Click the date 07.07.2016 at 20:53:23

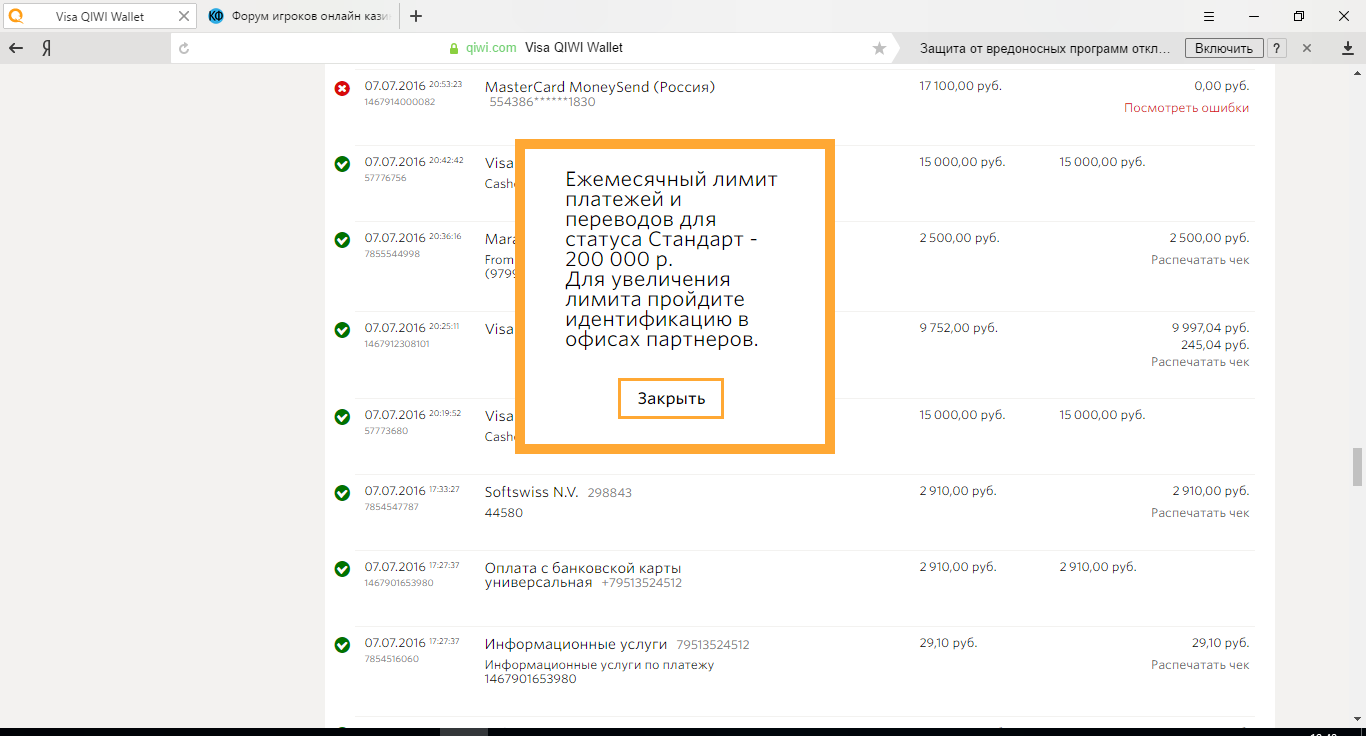point(395,86)
